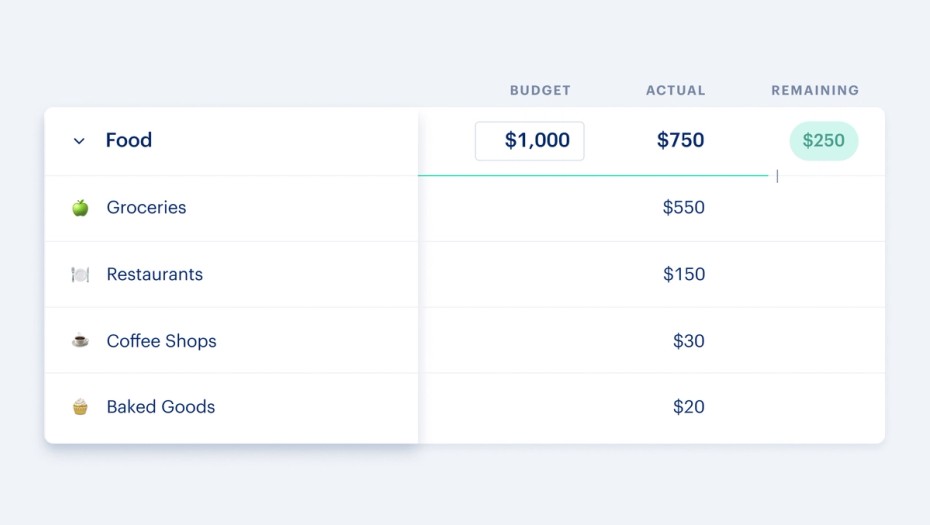Viewport: 930px width, 525px height.
Task: Click the $250 remaining badge
Action: (824, 141)
